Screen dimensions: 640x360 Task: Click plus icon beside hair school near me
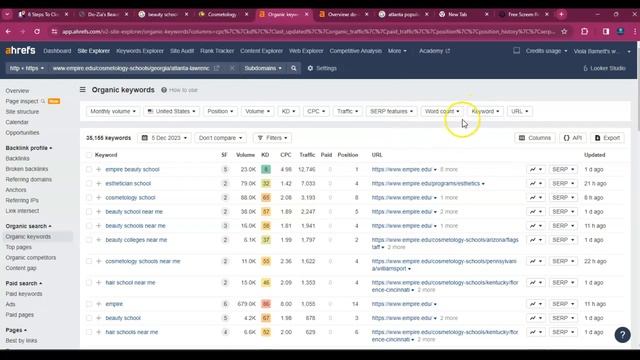(x=98, y=282)
